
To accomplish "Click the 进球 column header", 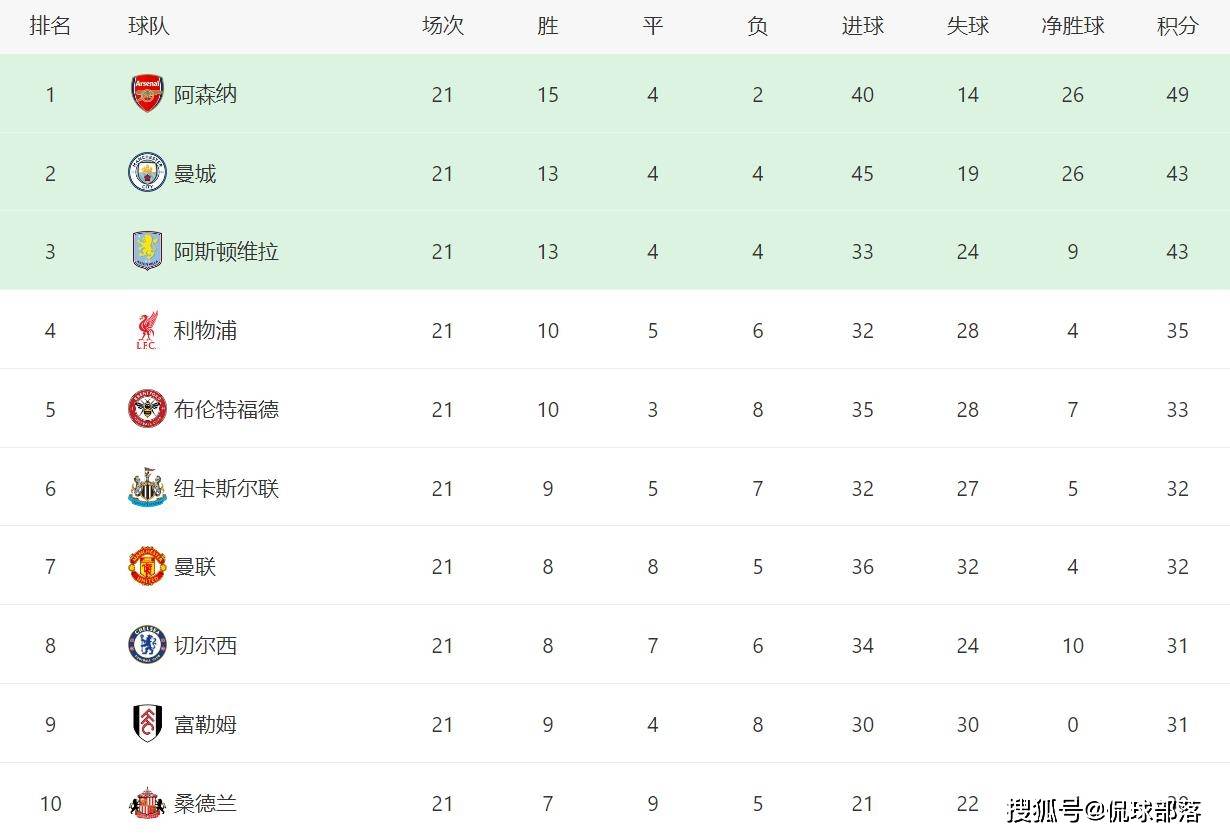I will coord(862,26).
